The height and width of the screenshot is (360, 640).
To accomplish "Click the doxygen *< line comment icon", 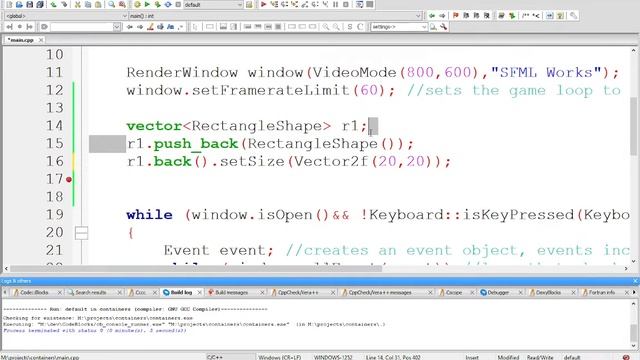I will click(536, 16).
